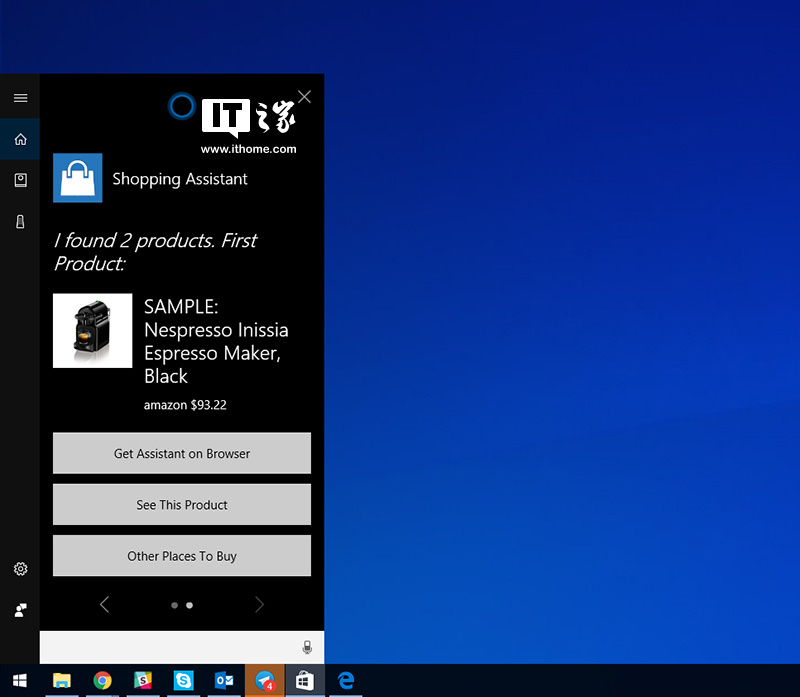
Task: Open Cortana's devices icon in sidebar
Action: 20,221
